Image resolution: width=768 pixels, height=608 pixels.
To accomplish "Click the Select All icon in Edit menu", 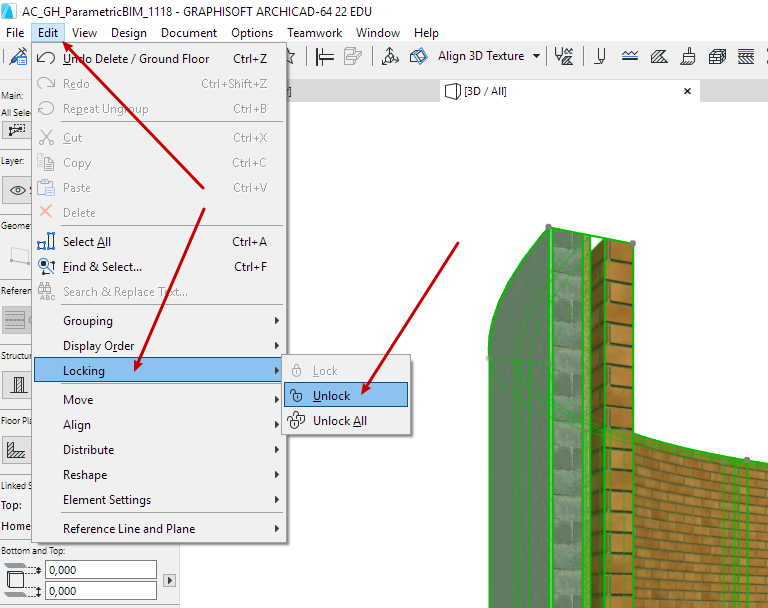I will pos(46,242).
